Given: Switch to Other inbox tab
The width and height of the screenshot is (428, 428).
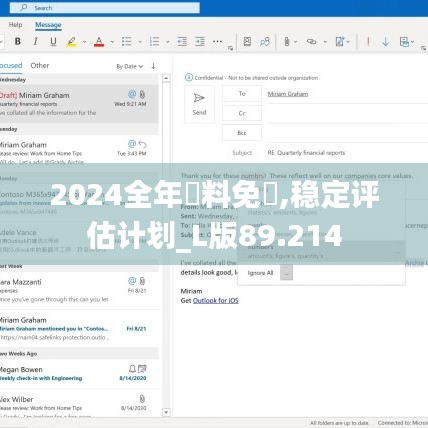Looking at the screenshot, I should click(40, 65).
